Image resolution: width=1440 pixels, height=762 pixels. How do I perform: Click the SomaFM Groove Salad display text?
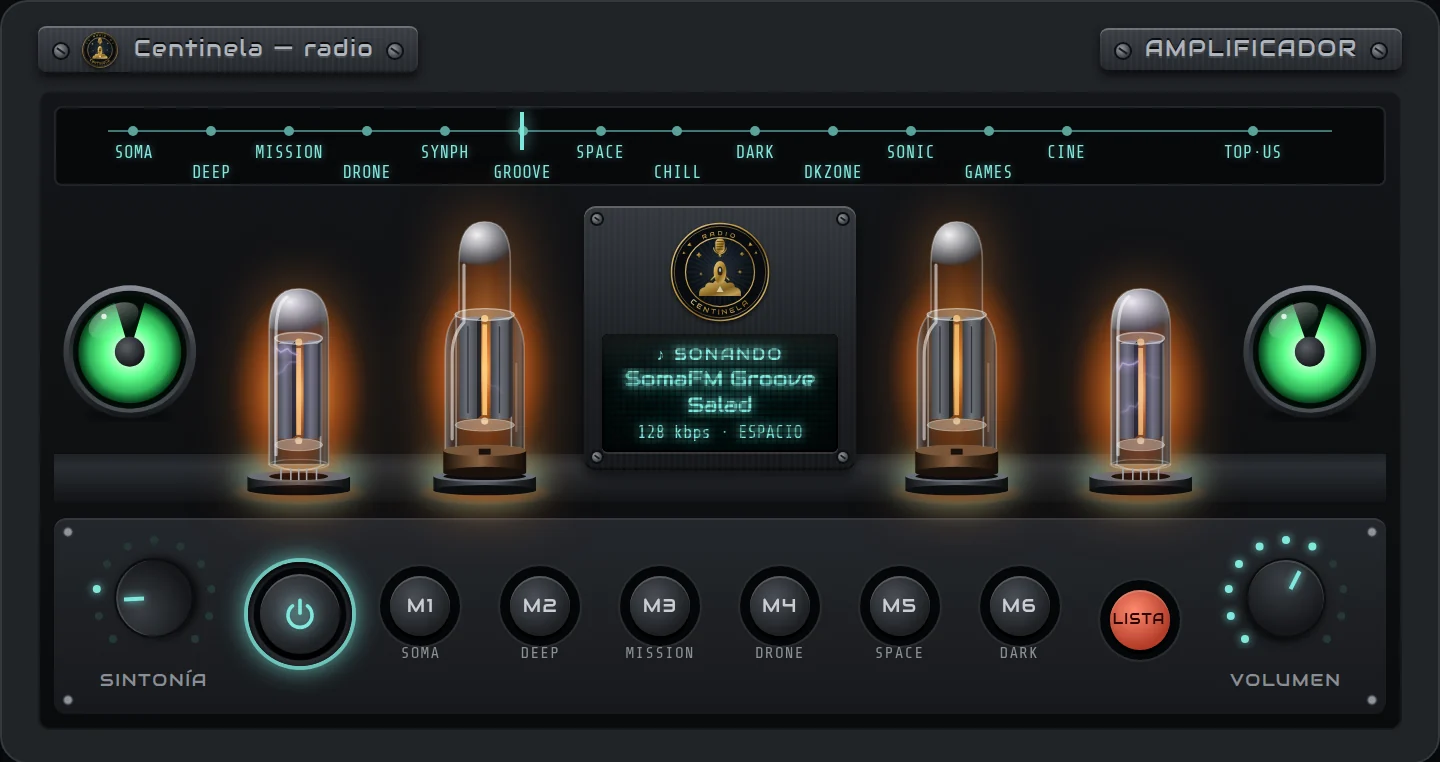coord(720,391)
